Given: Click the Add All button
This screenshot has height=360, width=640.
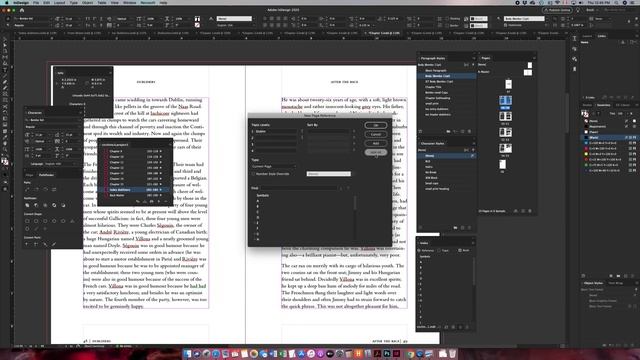Looking at the screenshot, I should click(x=376, y=152).
